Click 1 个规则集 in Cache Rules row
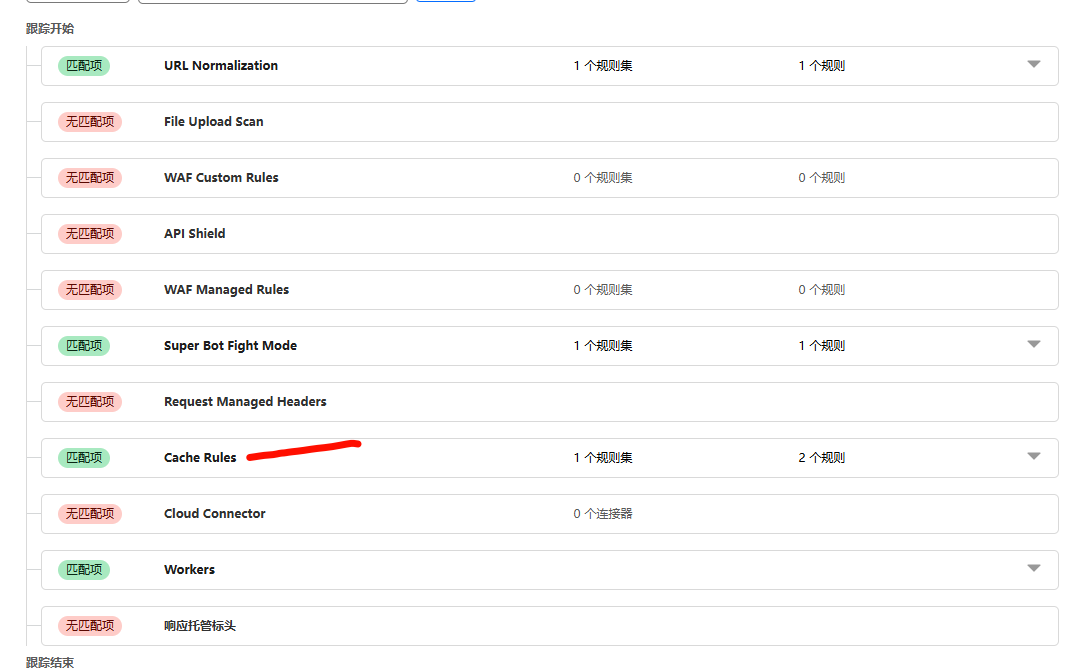Viewport: 1091px width, 672px height. click(603, 458)
